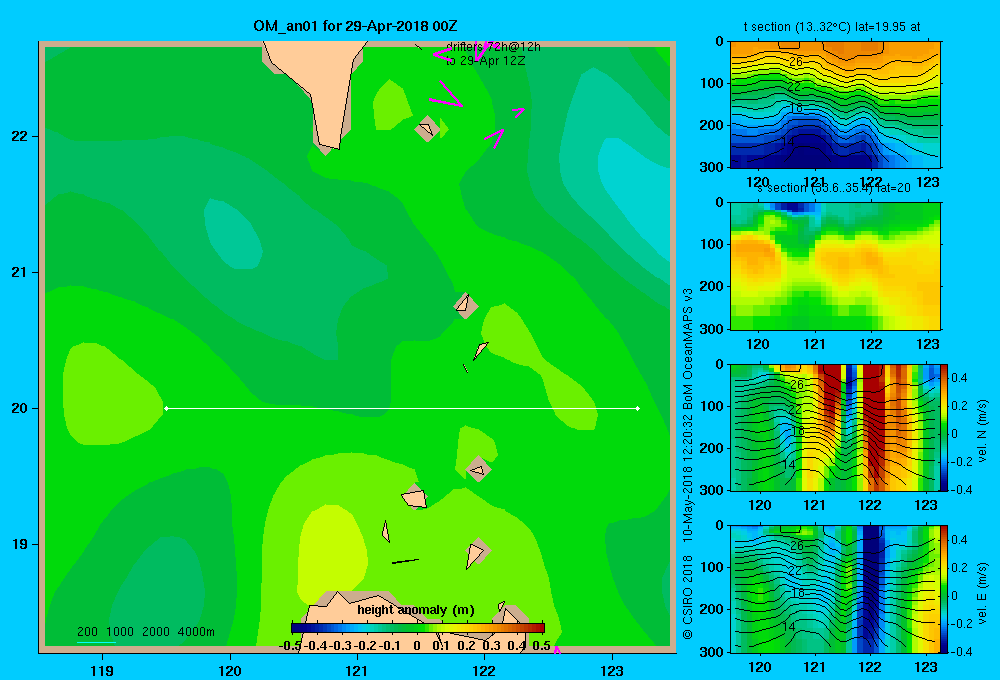Click the 0.5 value on height anomaly colorbar
1000x680 pixels.
541,646
